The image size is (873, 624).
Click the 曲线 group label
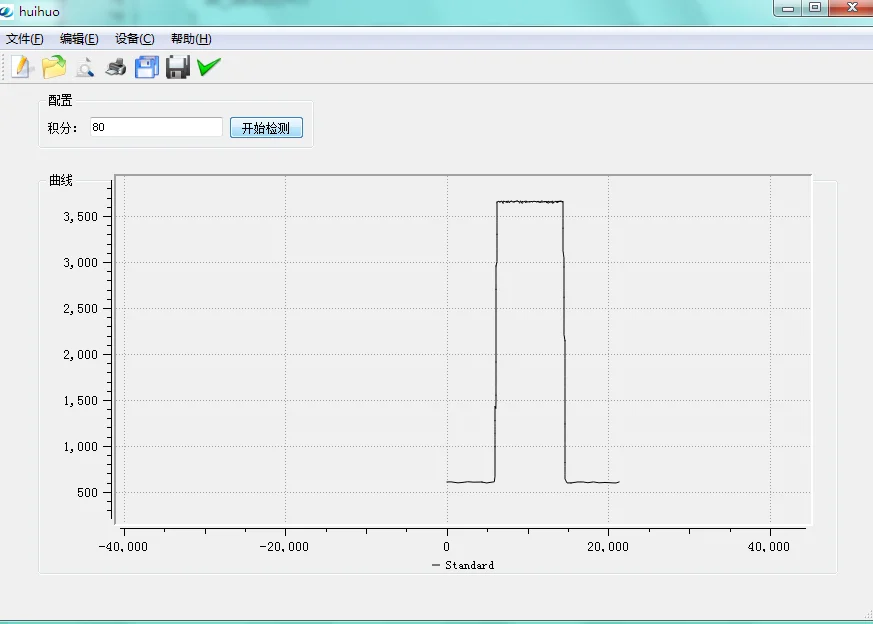(61, 180)
